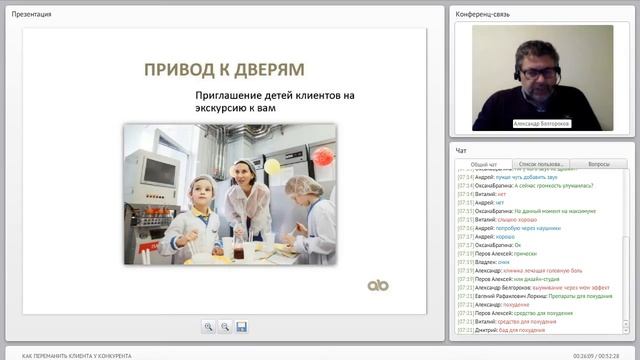Select Александр Белгороков's chat message
The width and height of the screenshot is (640, 360).
click(533, 288)
